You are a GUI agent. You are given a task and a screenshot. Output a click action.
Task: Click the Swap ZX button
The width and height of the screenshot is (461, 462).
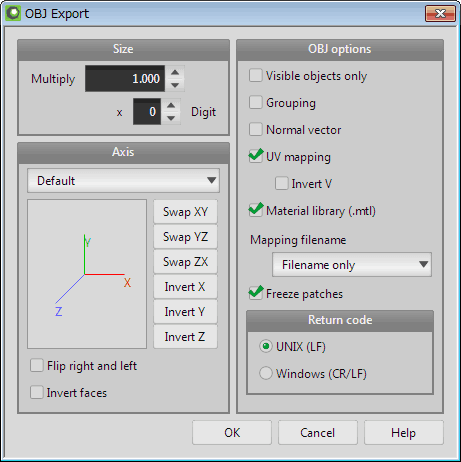coord(185,262)
